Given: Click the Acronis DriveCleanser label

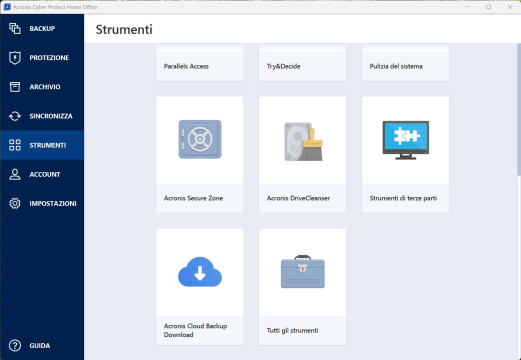Looking at the screenshot, I should coord(298,198).
